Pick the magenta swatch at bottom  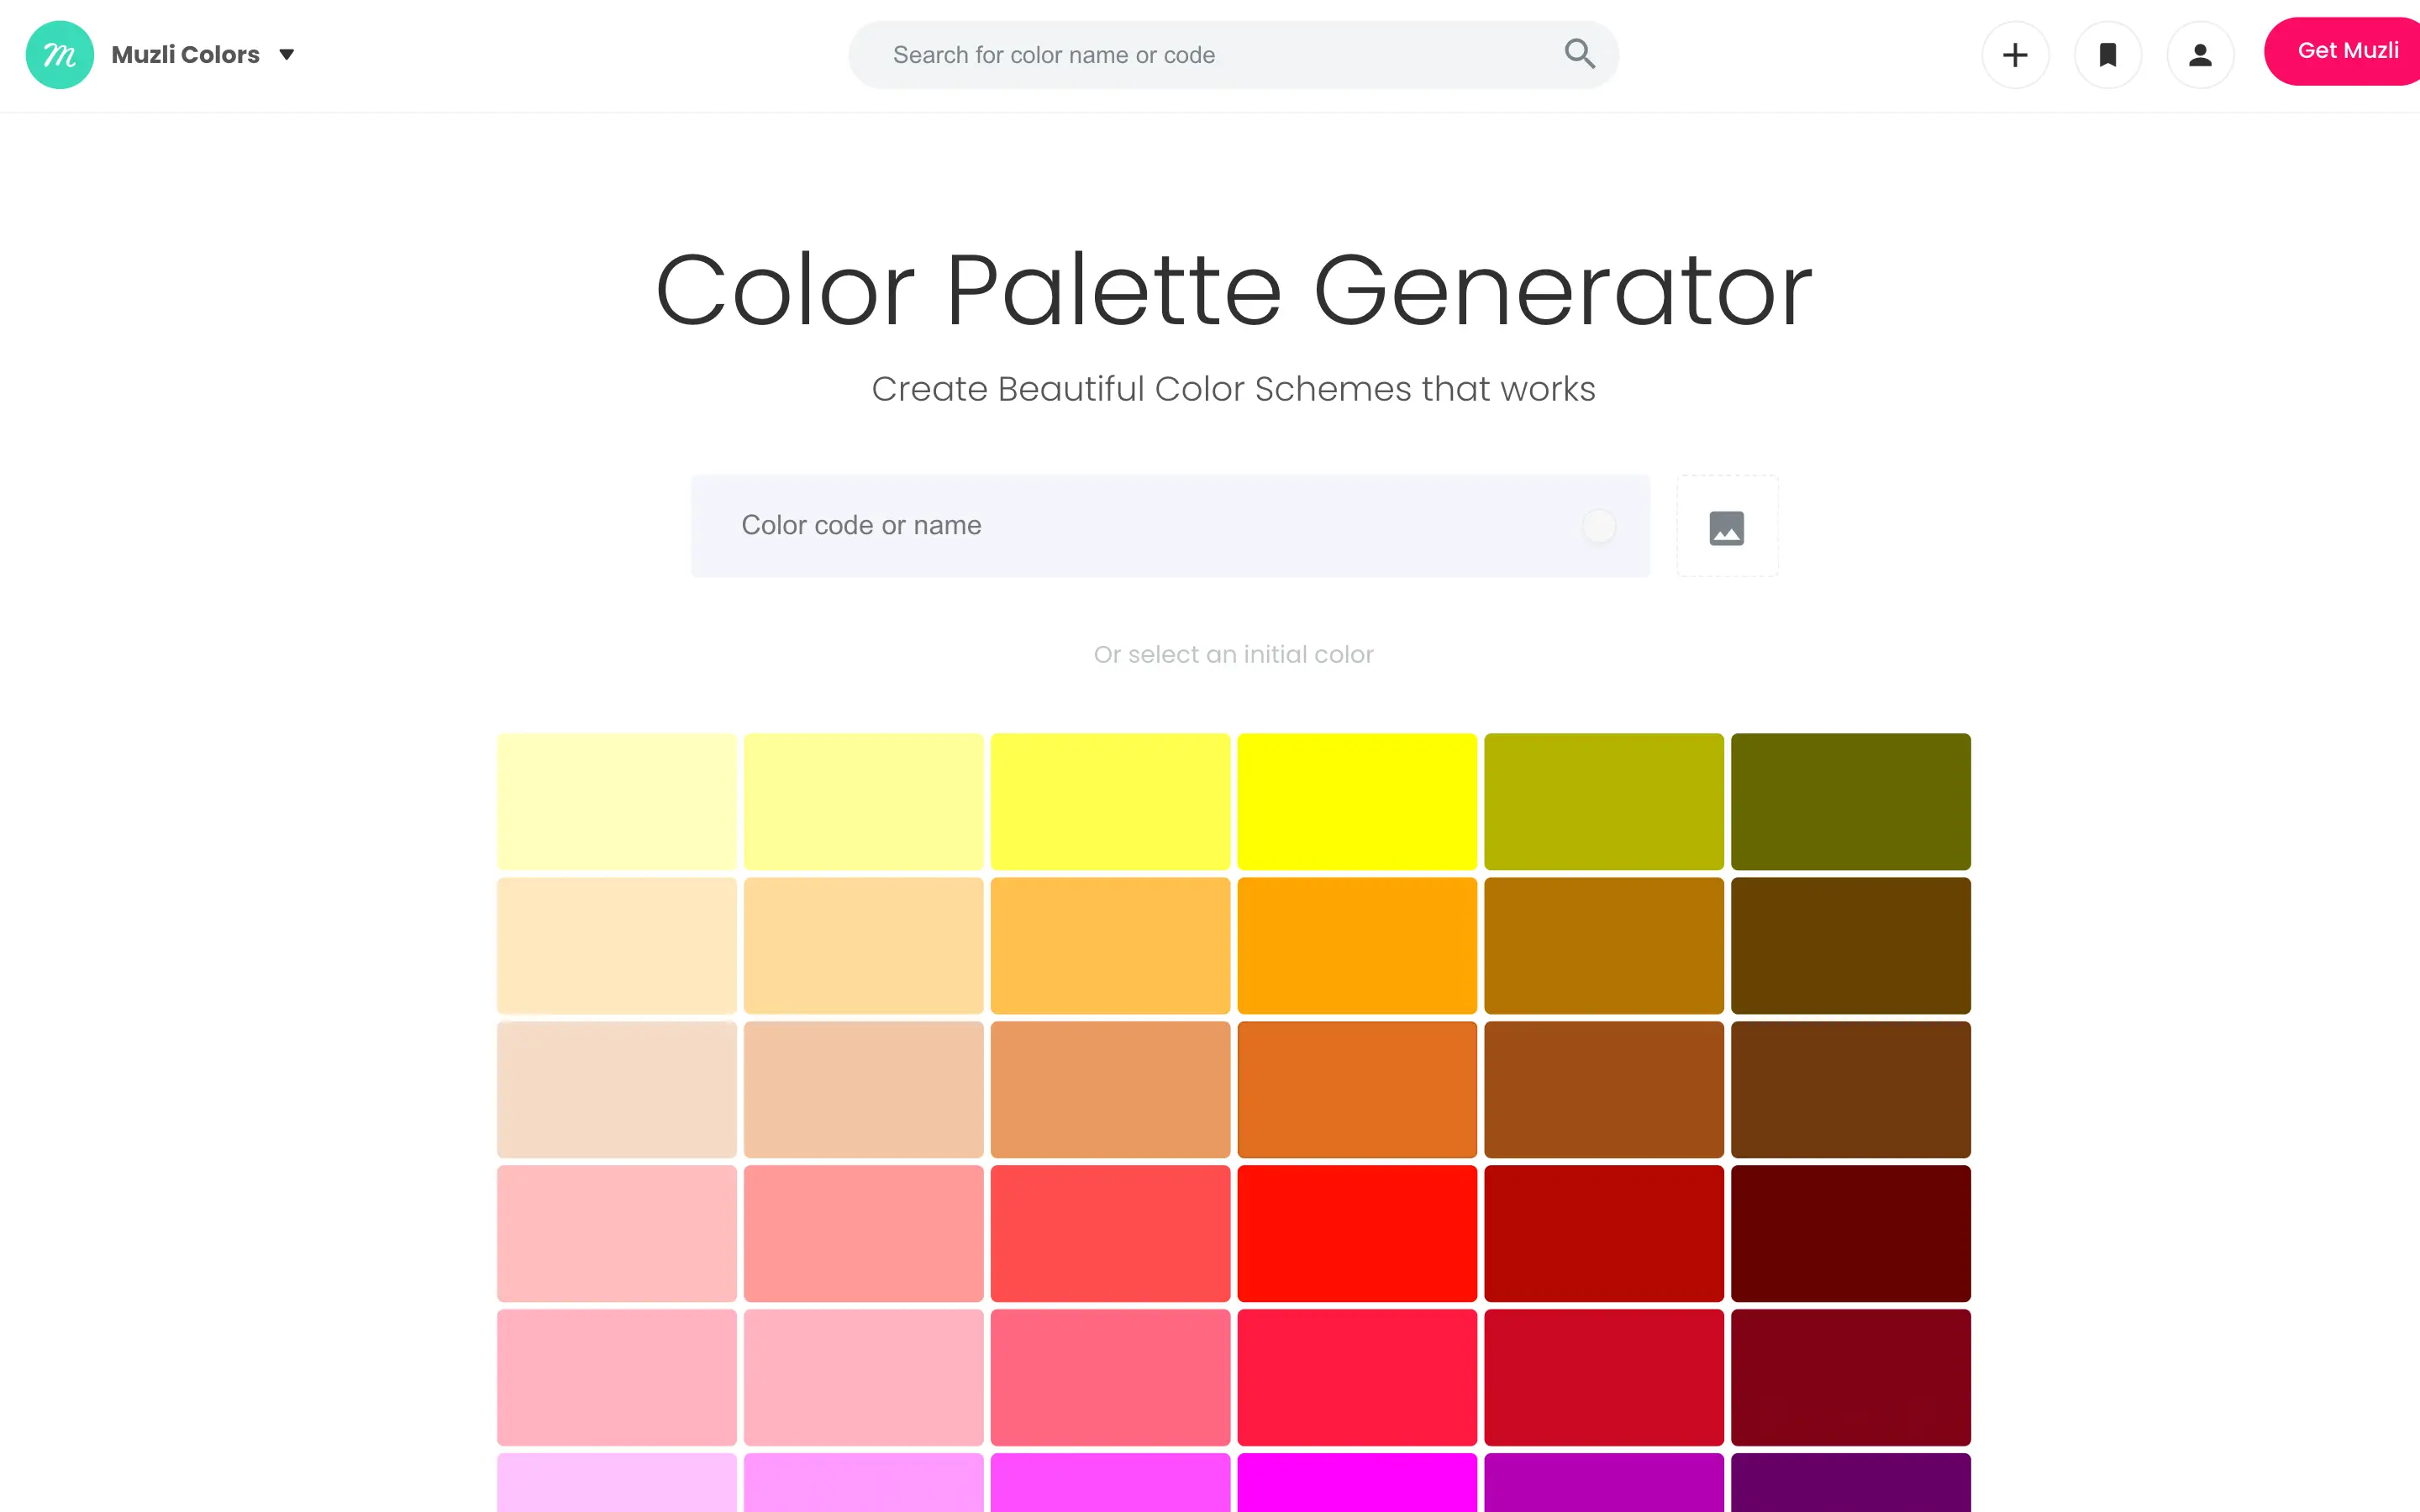click(x=1357, y=1483)
